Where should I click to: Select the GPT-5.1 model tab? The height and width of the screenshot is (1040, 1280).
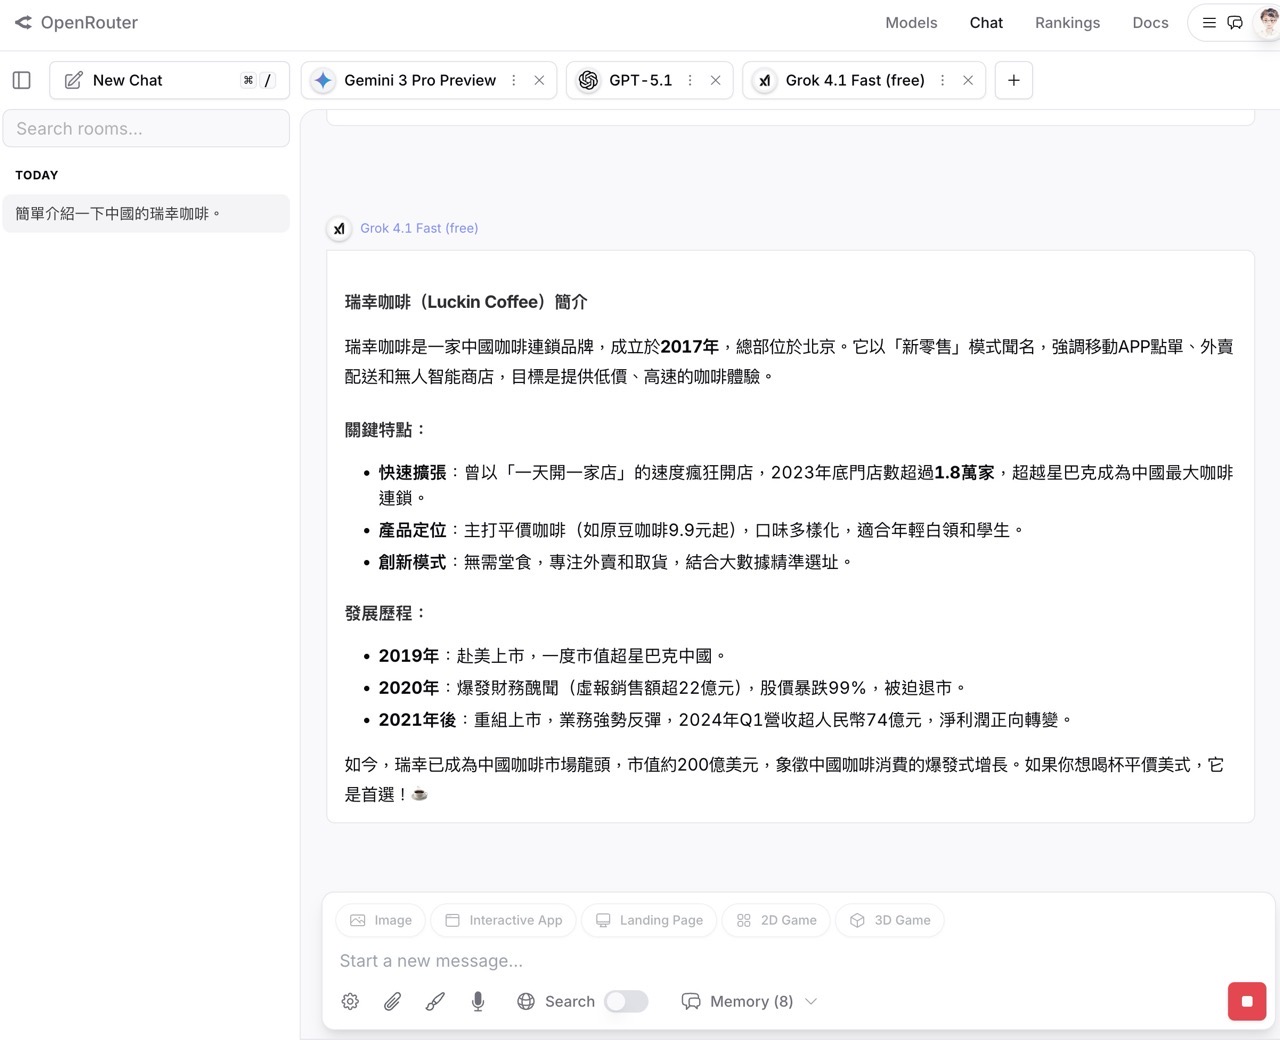coord(640,80)
